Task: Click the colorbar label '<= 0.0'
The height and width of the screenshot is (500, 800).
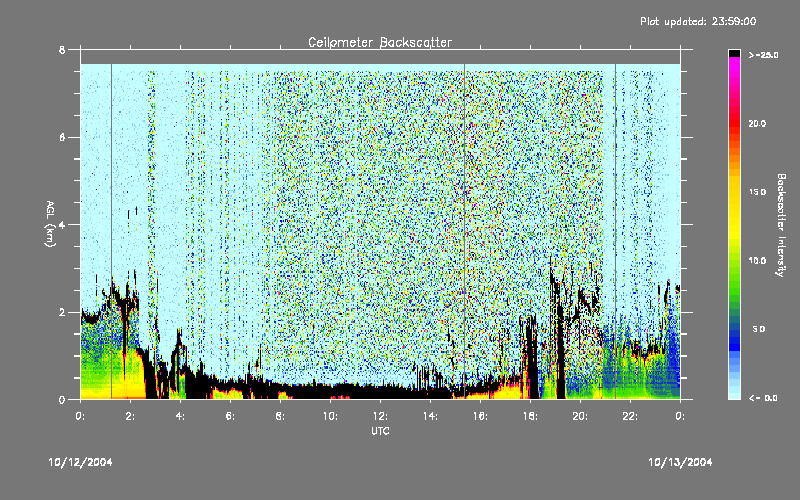Action: click(763, 398)
